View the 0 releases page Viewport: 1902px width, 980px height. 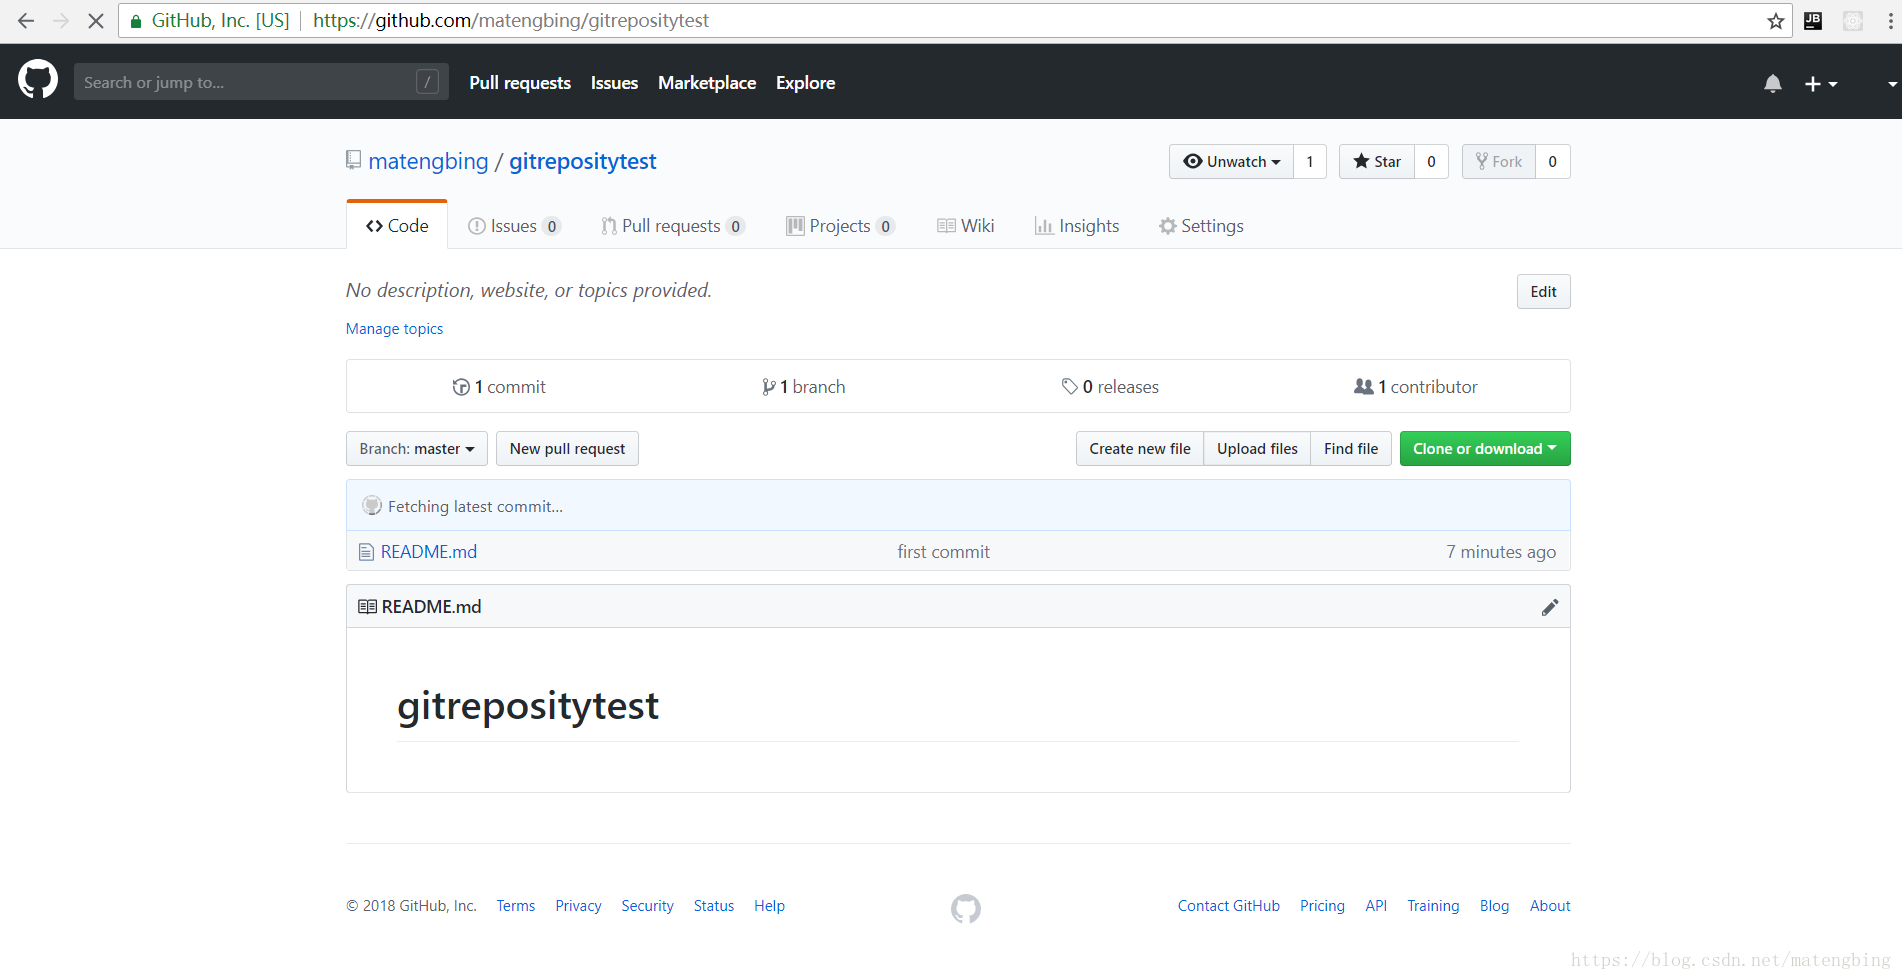click(x=1110, y=387)
